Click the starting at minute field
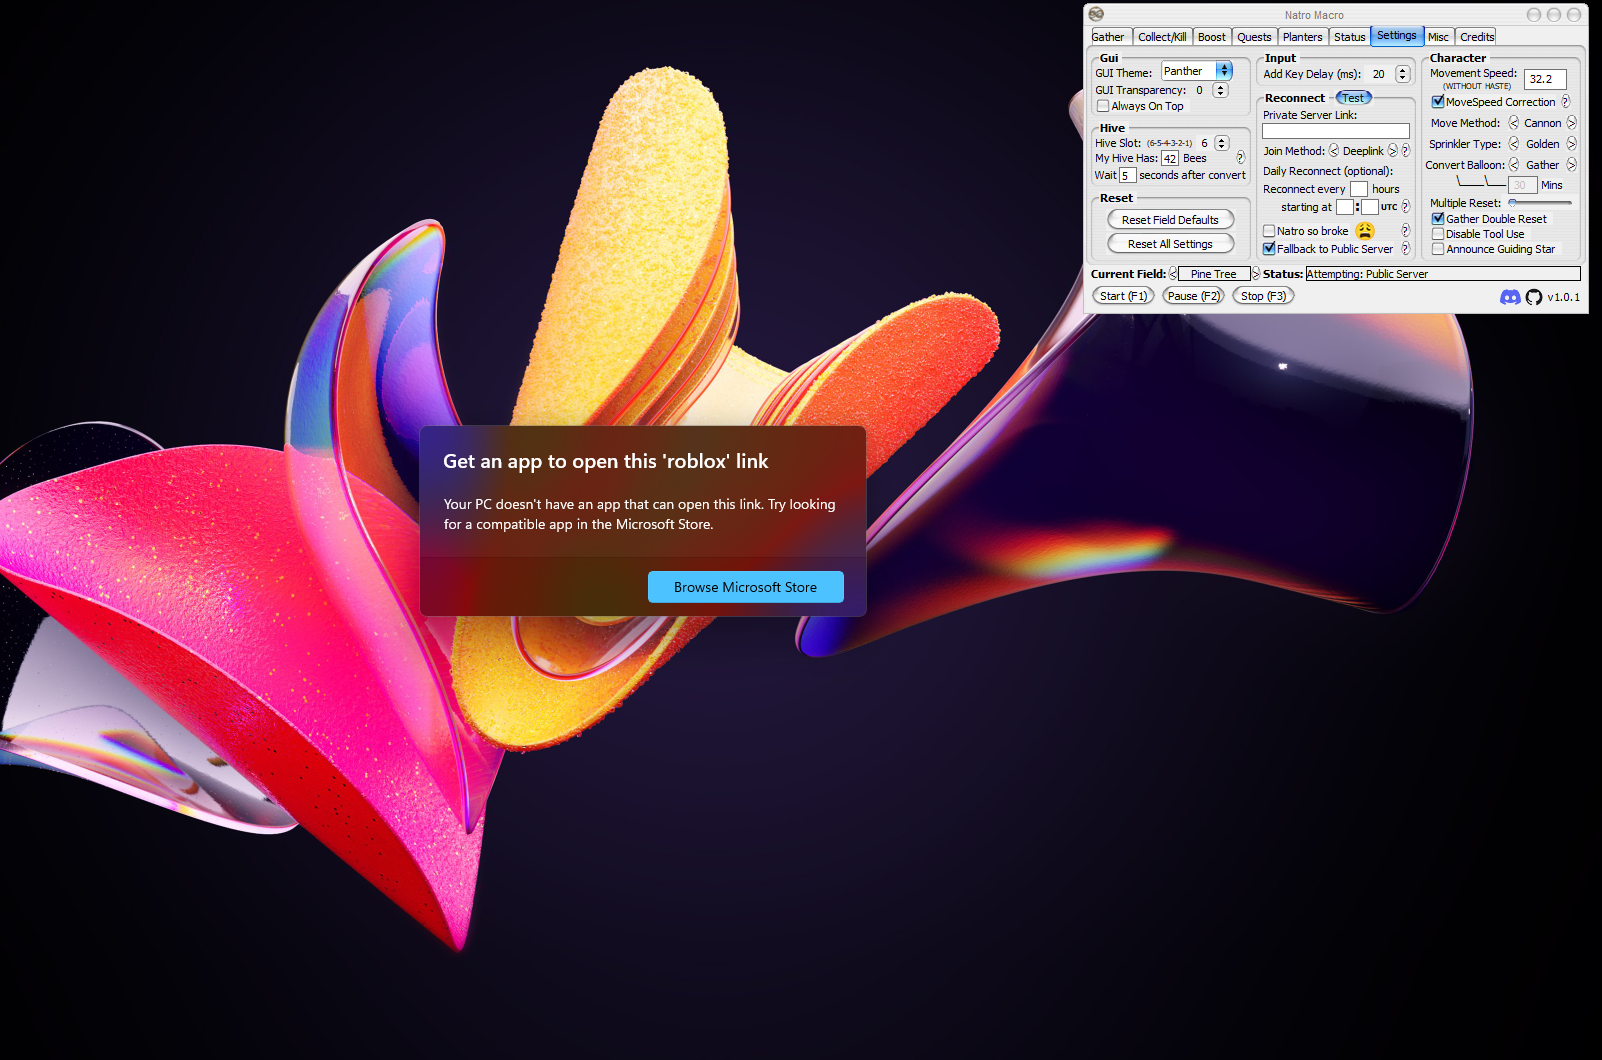 (x=1370, y=207)
